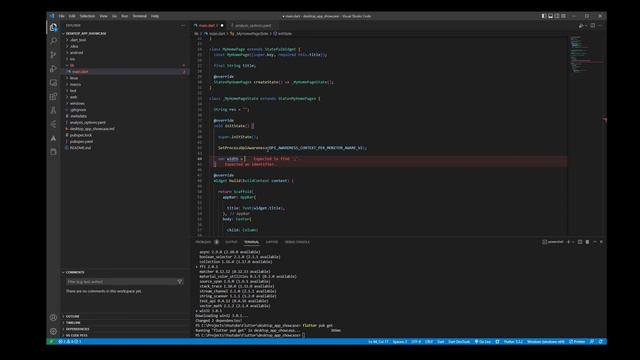Click the _MyHomePageState breadcrumb
Screen dimensions: 640x360
pyautogui.click(x=249, y=33)
